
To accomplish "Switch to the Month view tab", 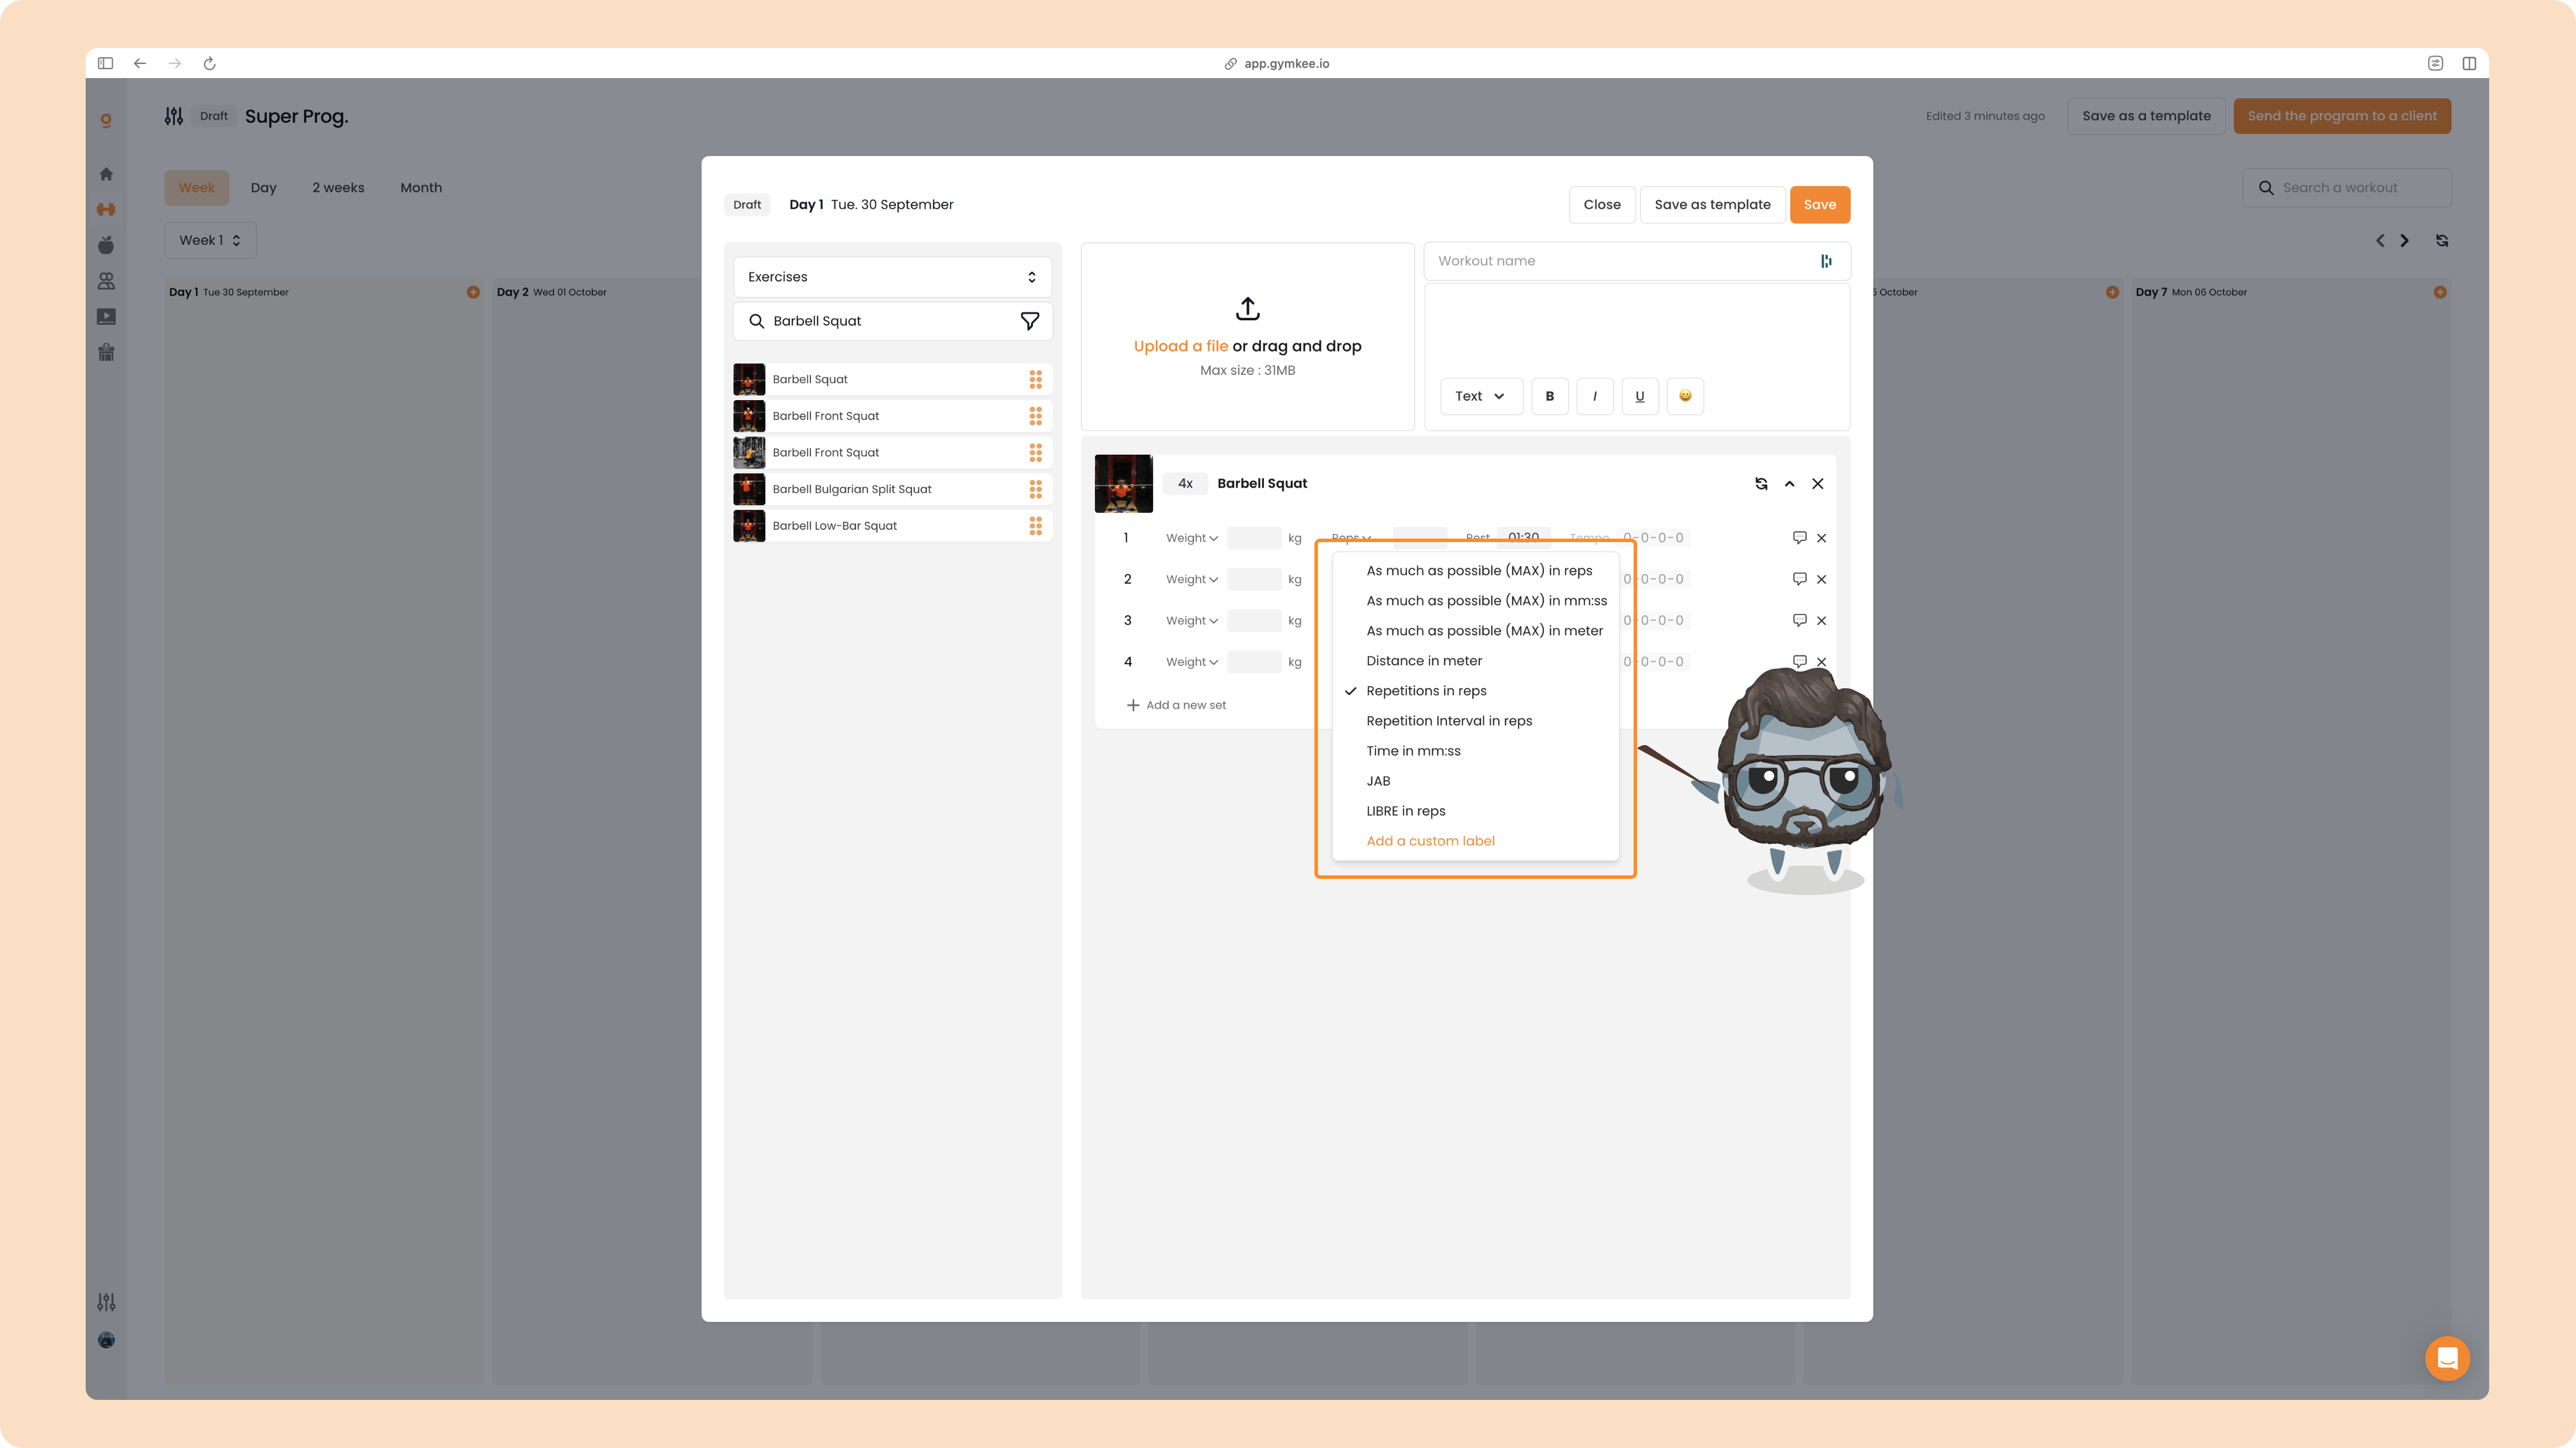I will tap(421, 188).
